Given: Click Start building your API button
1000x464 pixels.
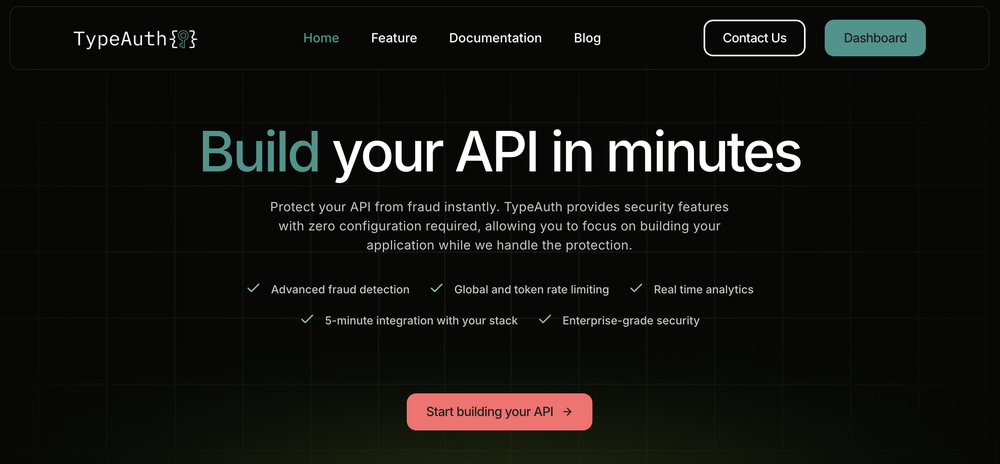Looking at the screenshot, I should click(499, 412).
